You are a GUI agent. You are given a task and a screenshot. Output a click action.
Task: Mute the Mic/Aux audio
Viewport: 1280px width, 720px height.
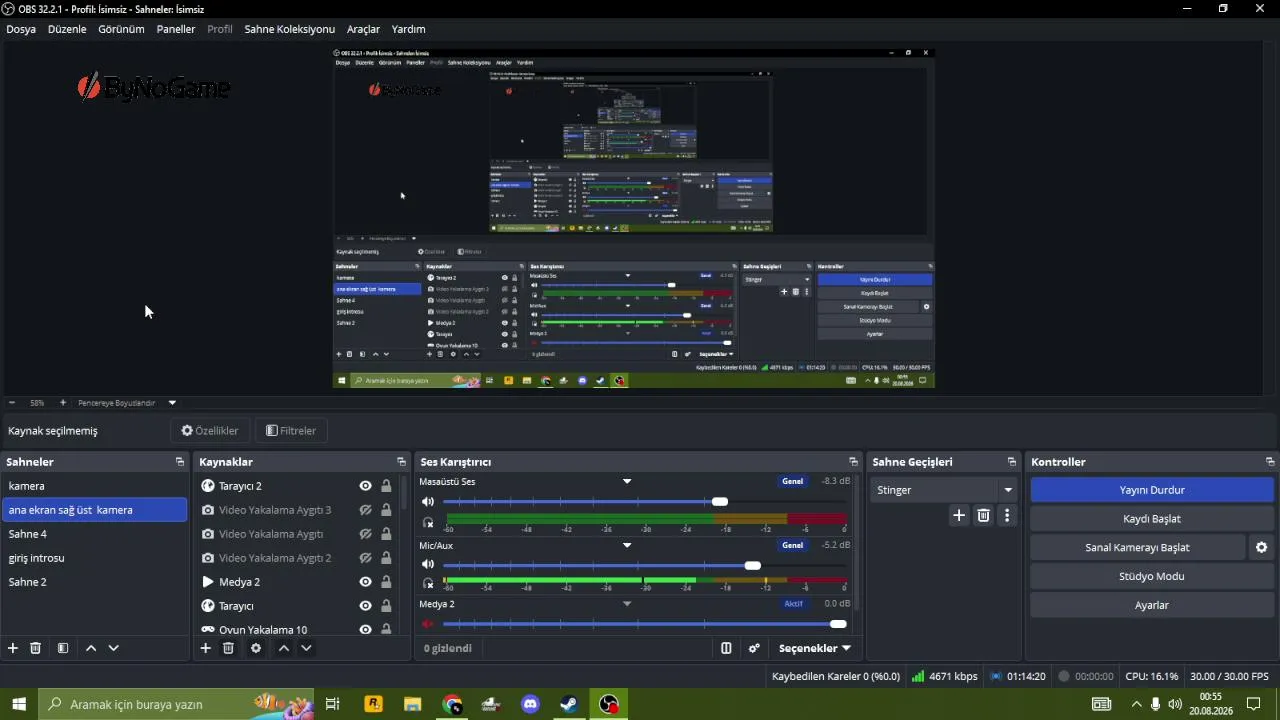point(428,566)
